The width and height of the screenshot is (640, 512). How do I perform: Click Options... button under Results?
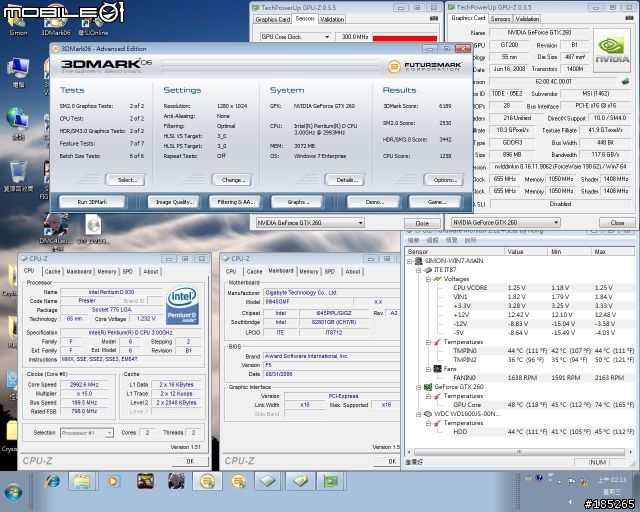tap(445, 180)
